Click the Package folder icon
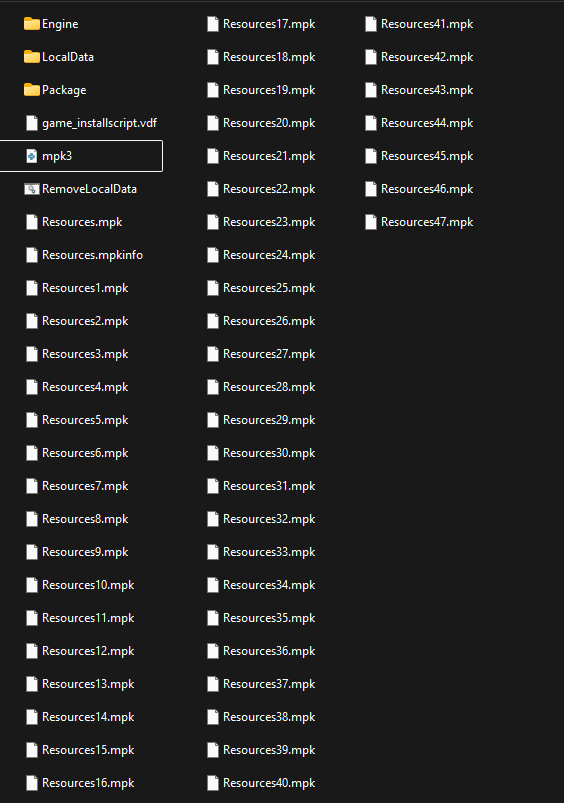 coord(32,90)
